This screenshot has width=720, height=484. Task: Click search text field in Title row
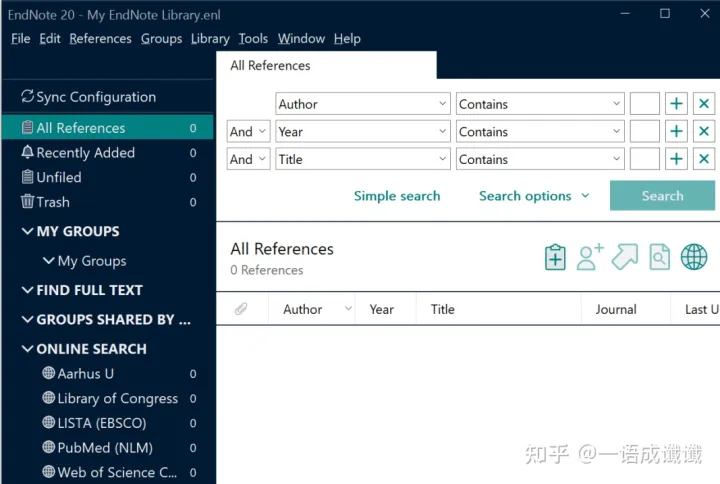pyautogui.click(x=645, y=159)
